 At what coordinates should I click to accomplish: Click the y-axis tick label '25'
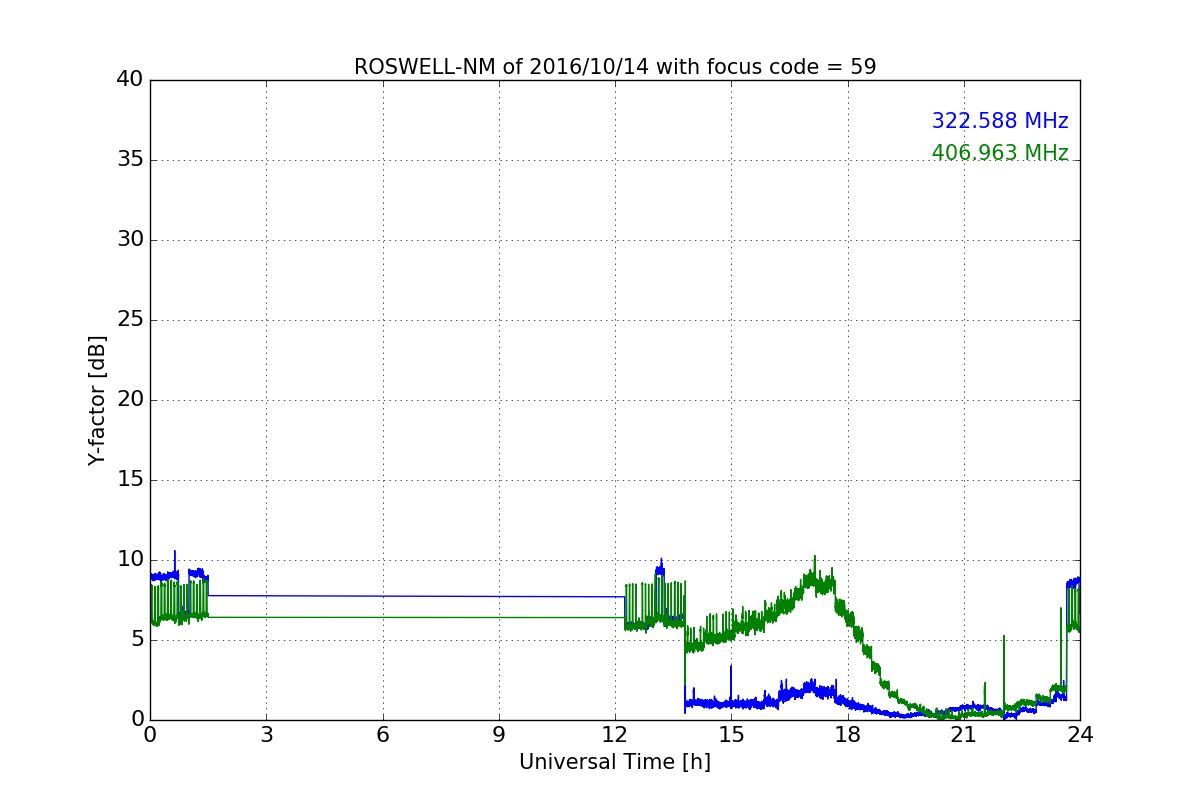130,320
